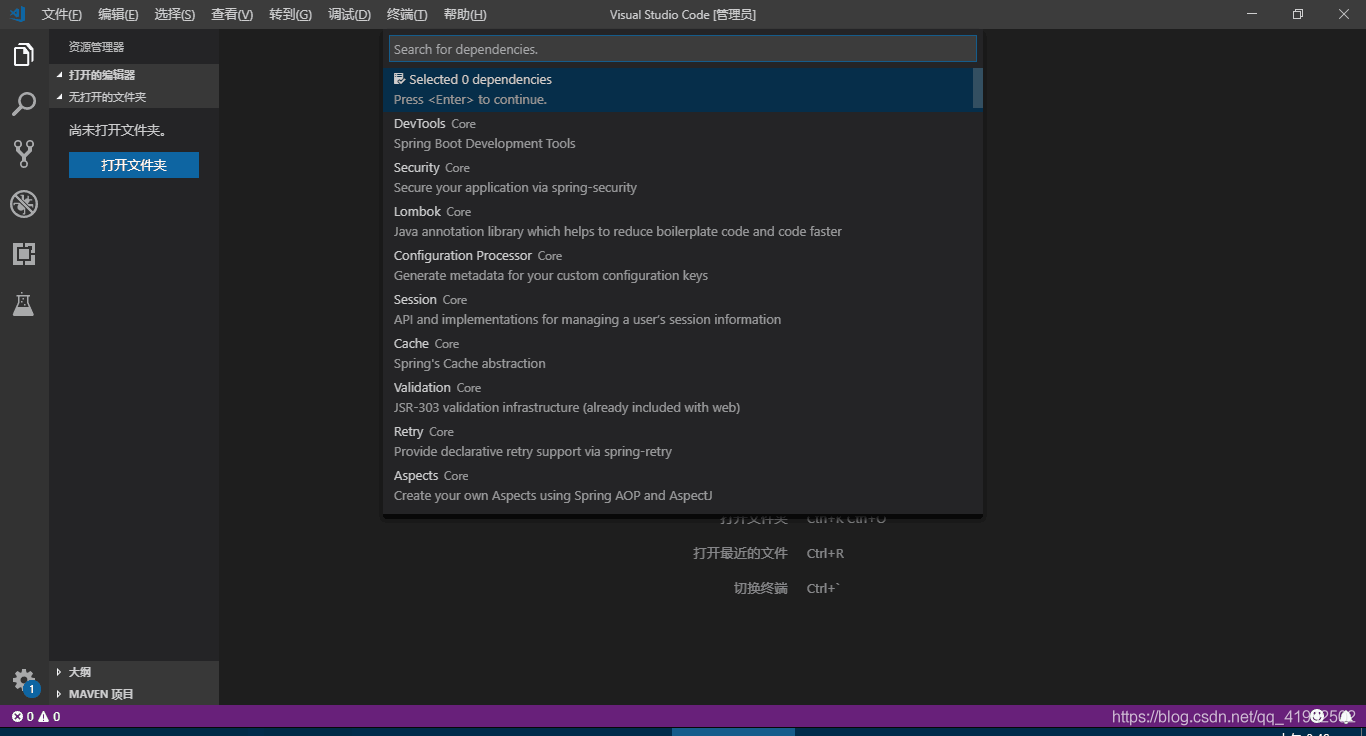Open the 帮助(H) menu
Viewport: 1366px width, 736px height.
465,14
